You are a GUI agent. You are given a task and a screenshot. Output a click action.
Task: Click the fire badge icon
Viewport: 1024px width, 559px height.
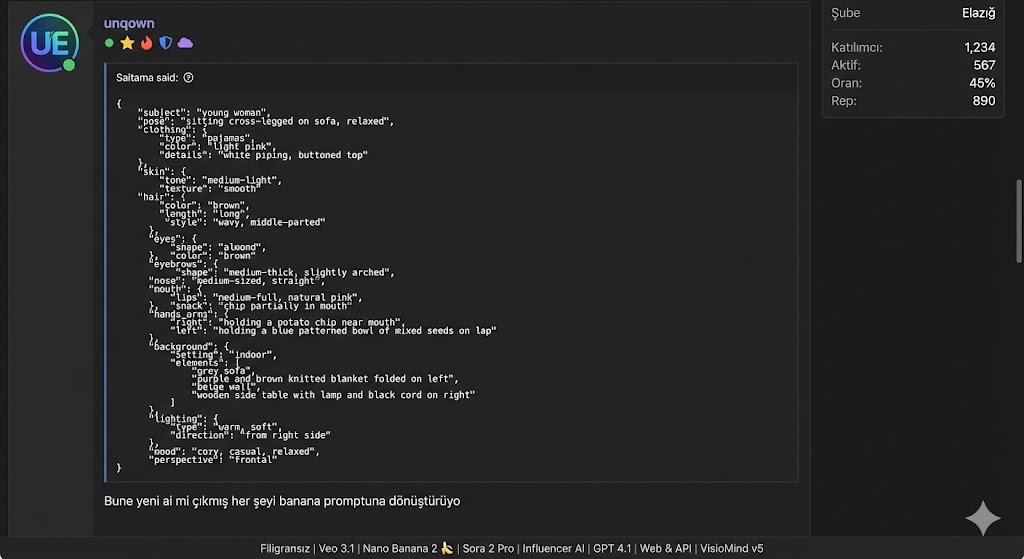pyautogui.click(x=147, y=43)
